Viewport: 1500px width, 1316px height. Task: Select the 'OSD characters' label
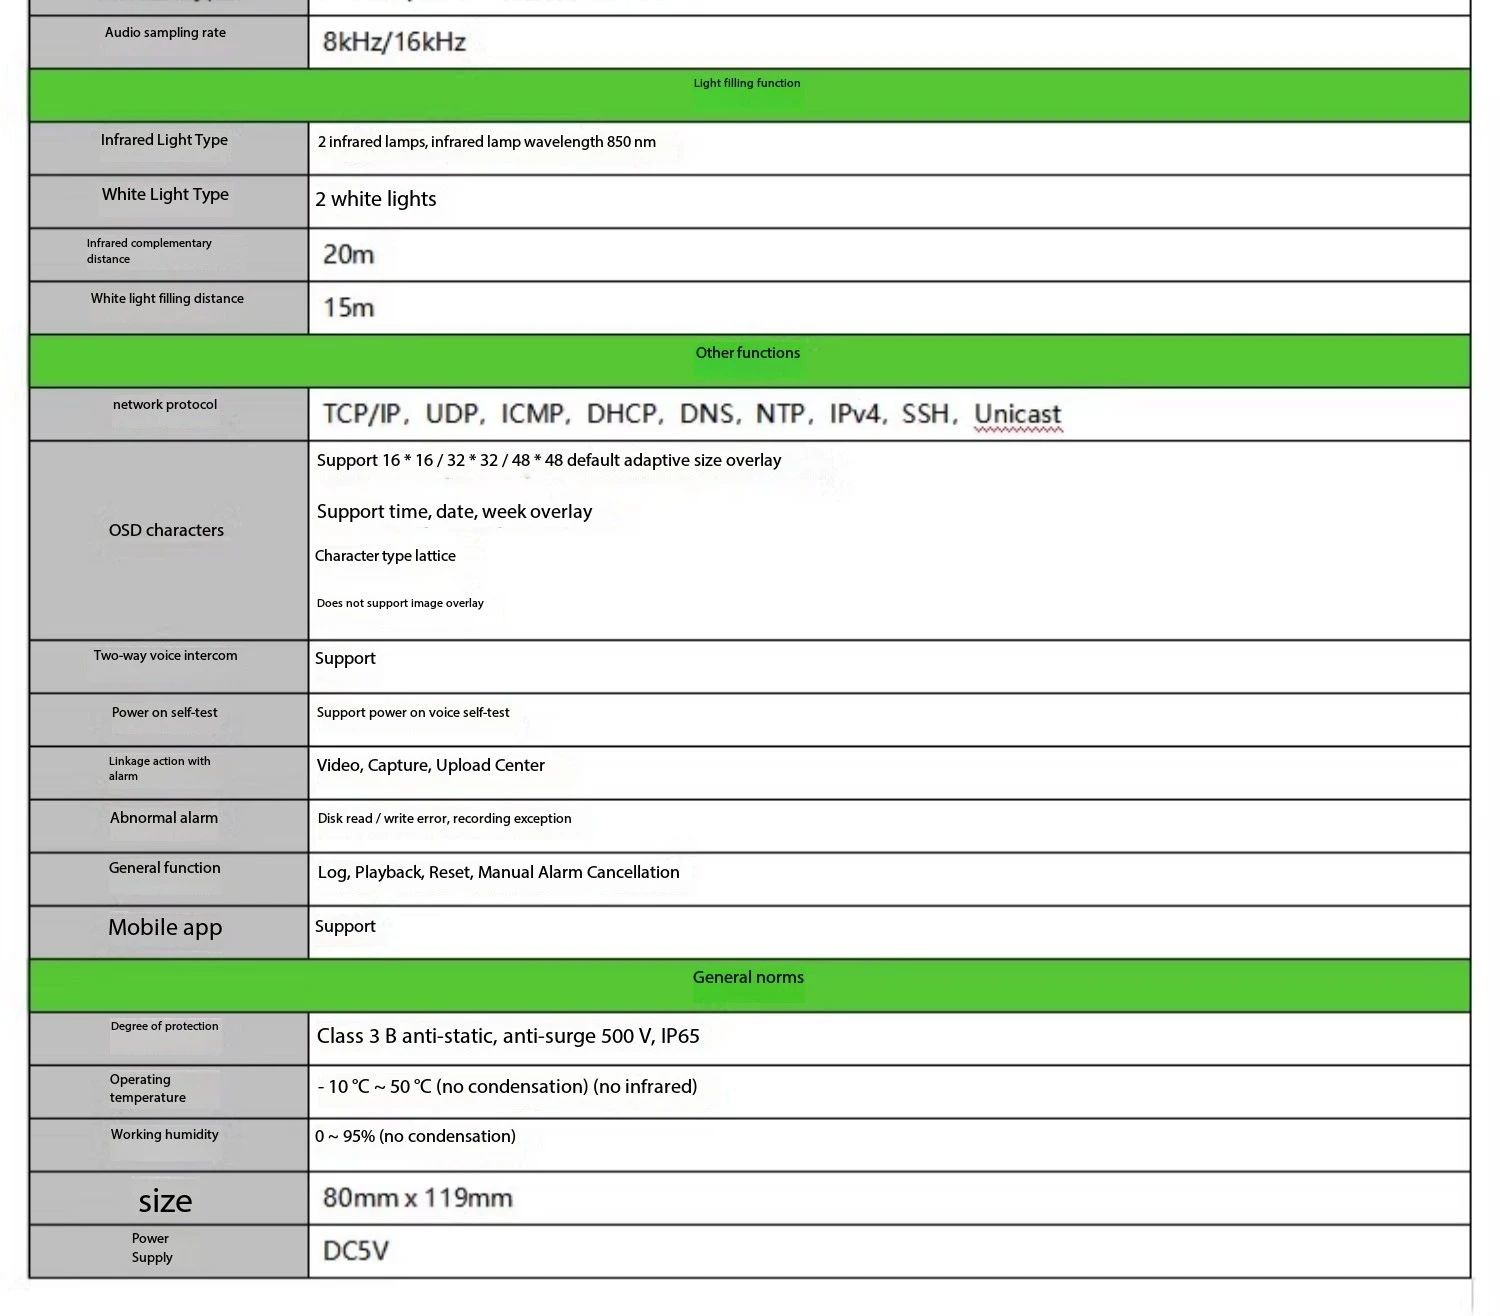[x=166, y=530]
